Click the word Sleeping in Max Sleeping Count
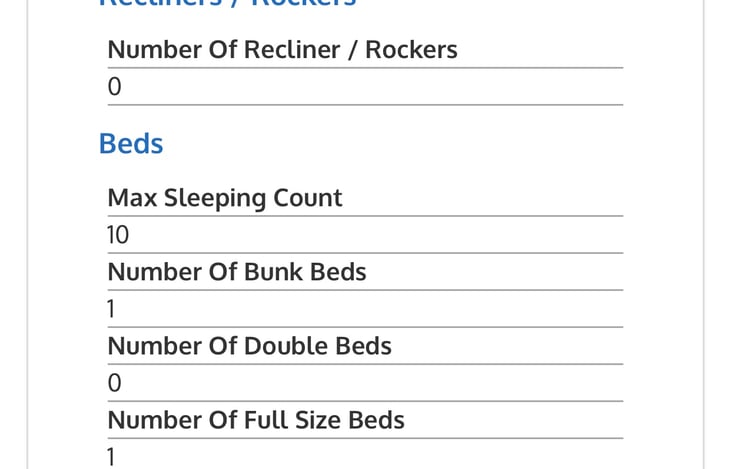The height and width of the screenshot is (469, 731). click(215, 199)
